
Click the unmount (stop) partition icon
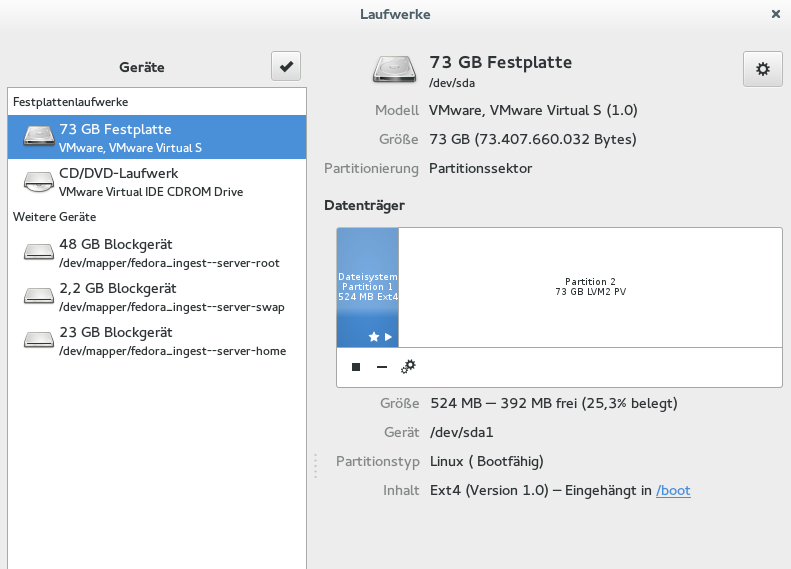tap(356, 367)
